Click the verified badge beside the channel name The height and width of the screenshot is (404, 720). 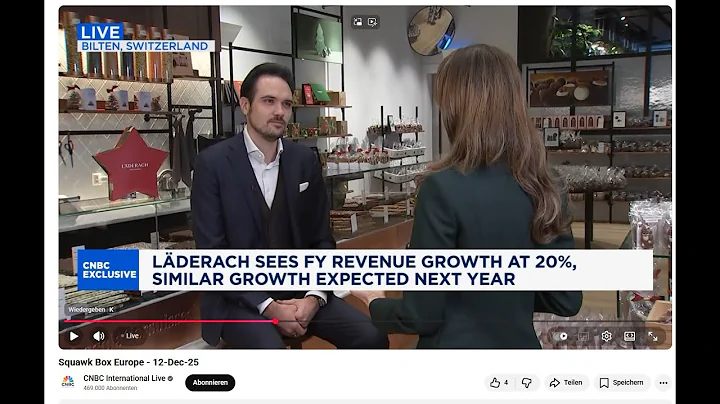coord(170,379)
